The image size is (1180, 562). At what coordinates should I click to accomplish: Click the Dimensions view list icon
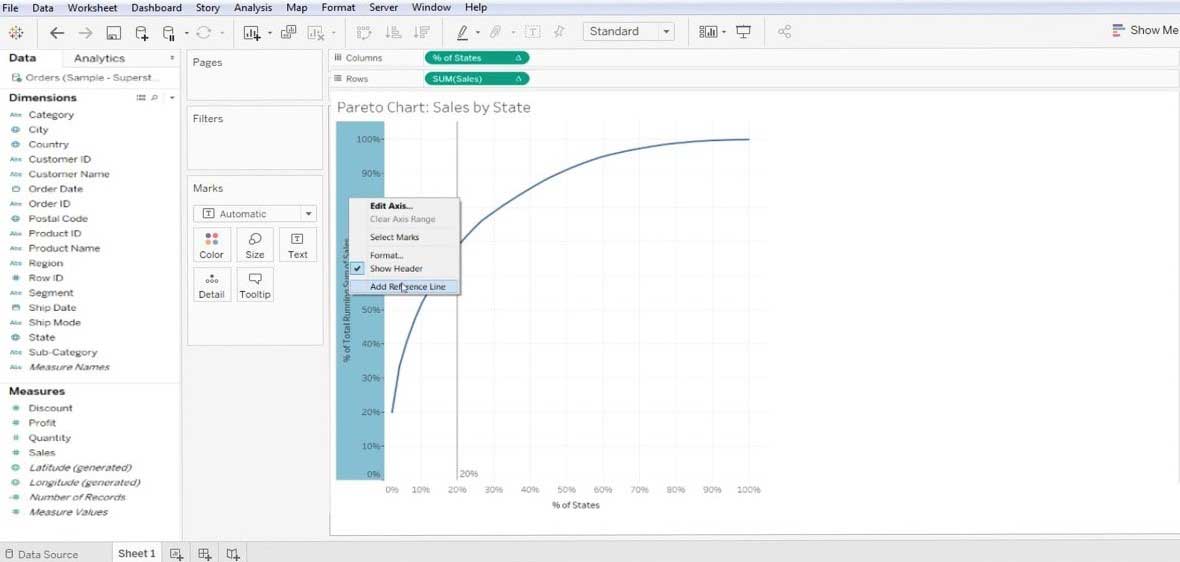pyautogui.click(x=141, y=98)
